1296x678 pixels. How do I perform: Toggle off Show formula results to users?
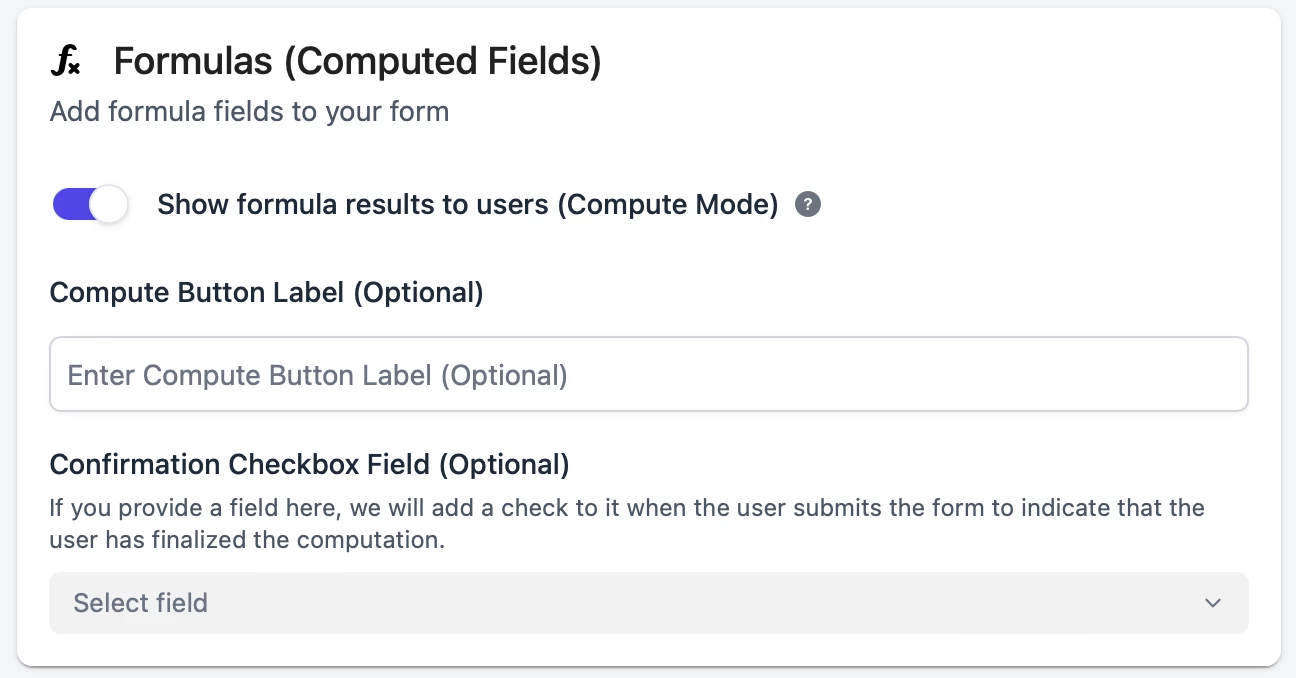(x=90, y=205)
